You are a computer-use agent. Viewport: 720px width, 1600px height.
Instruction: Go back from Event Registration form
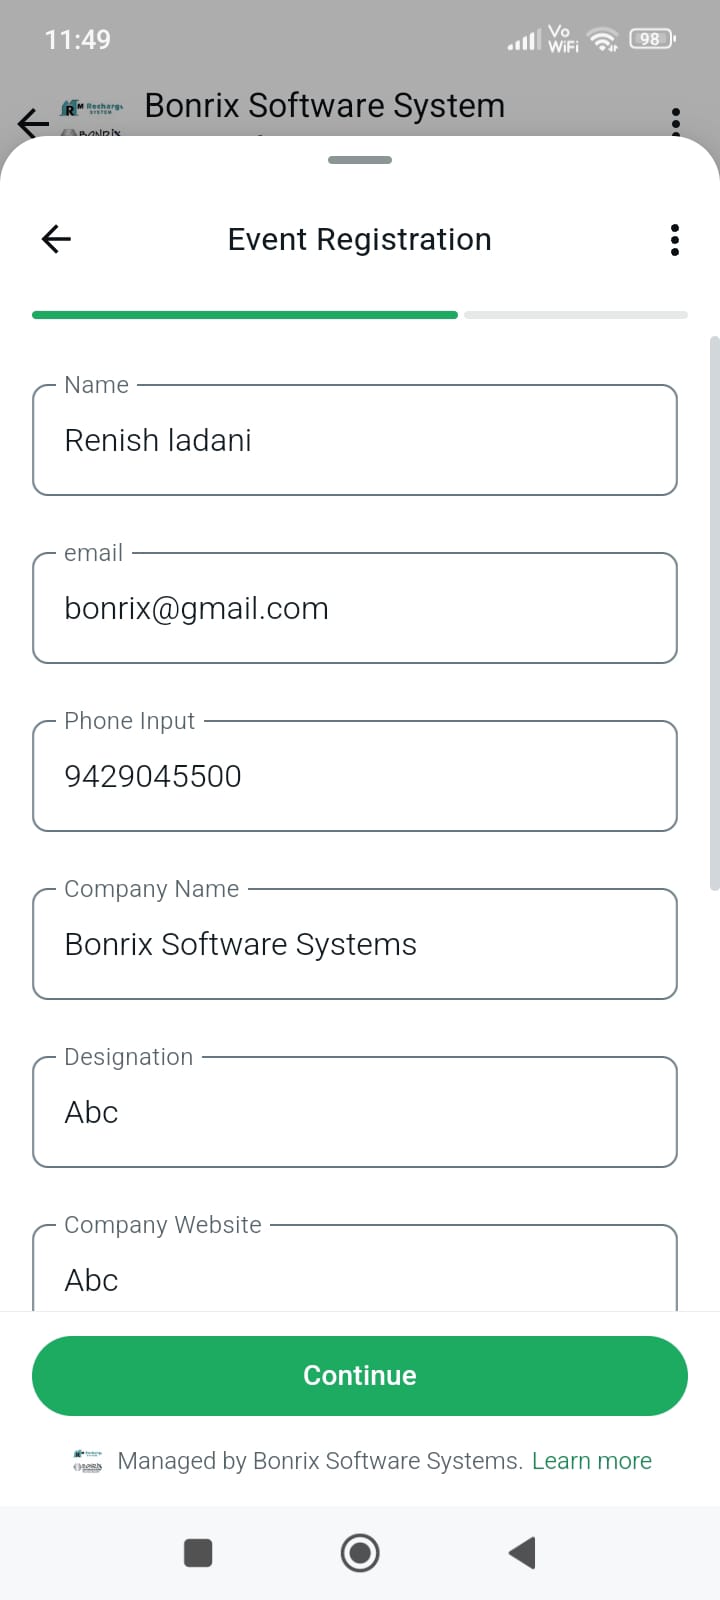coord(56,239)
